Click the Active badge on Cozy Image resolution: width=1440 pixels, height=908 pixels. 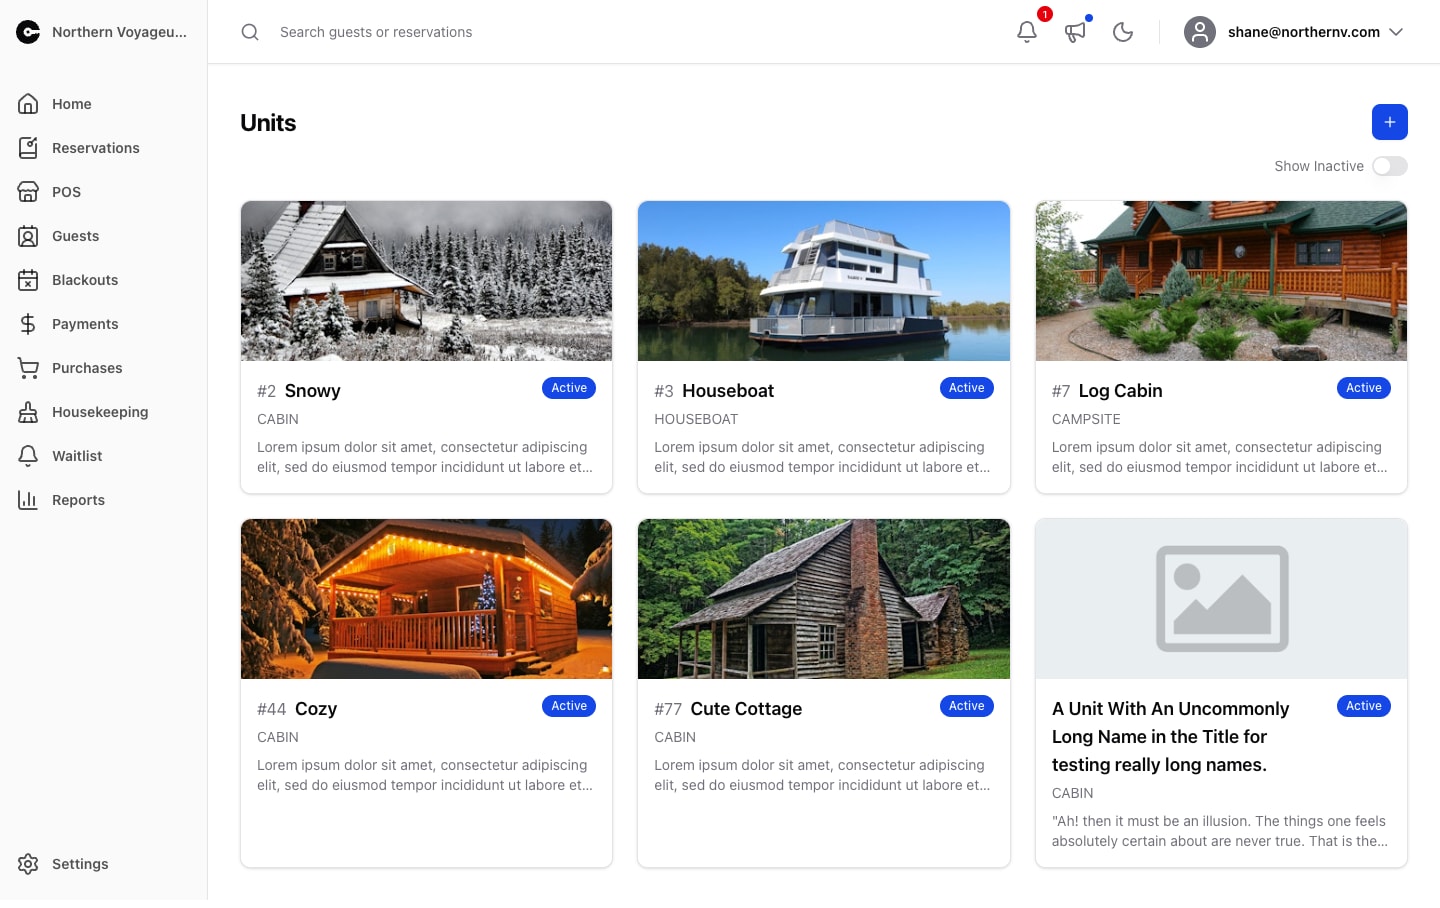tap(569, 706)
